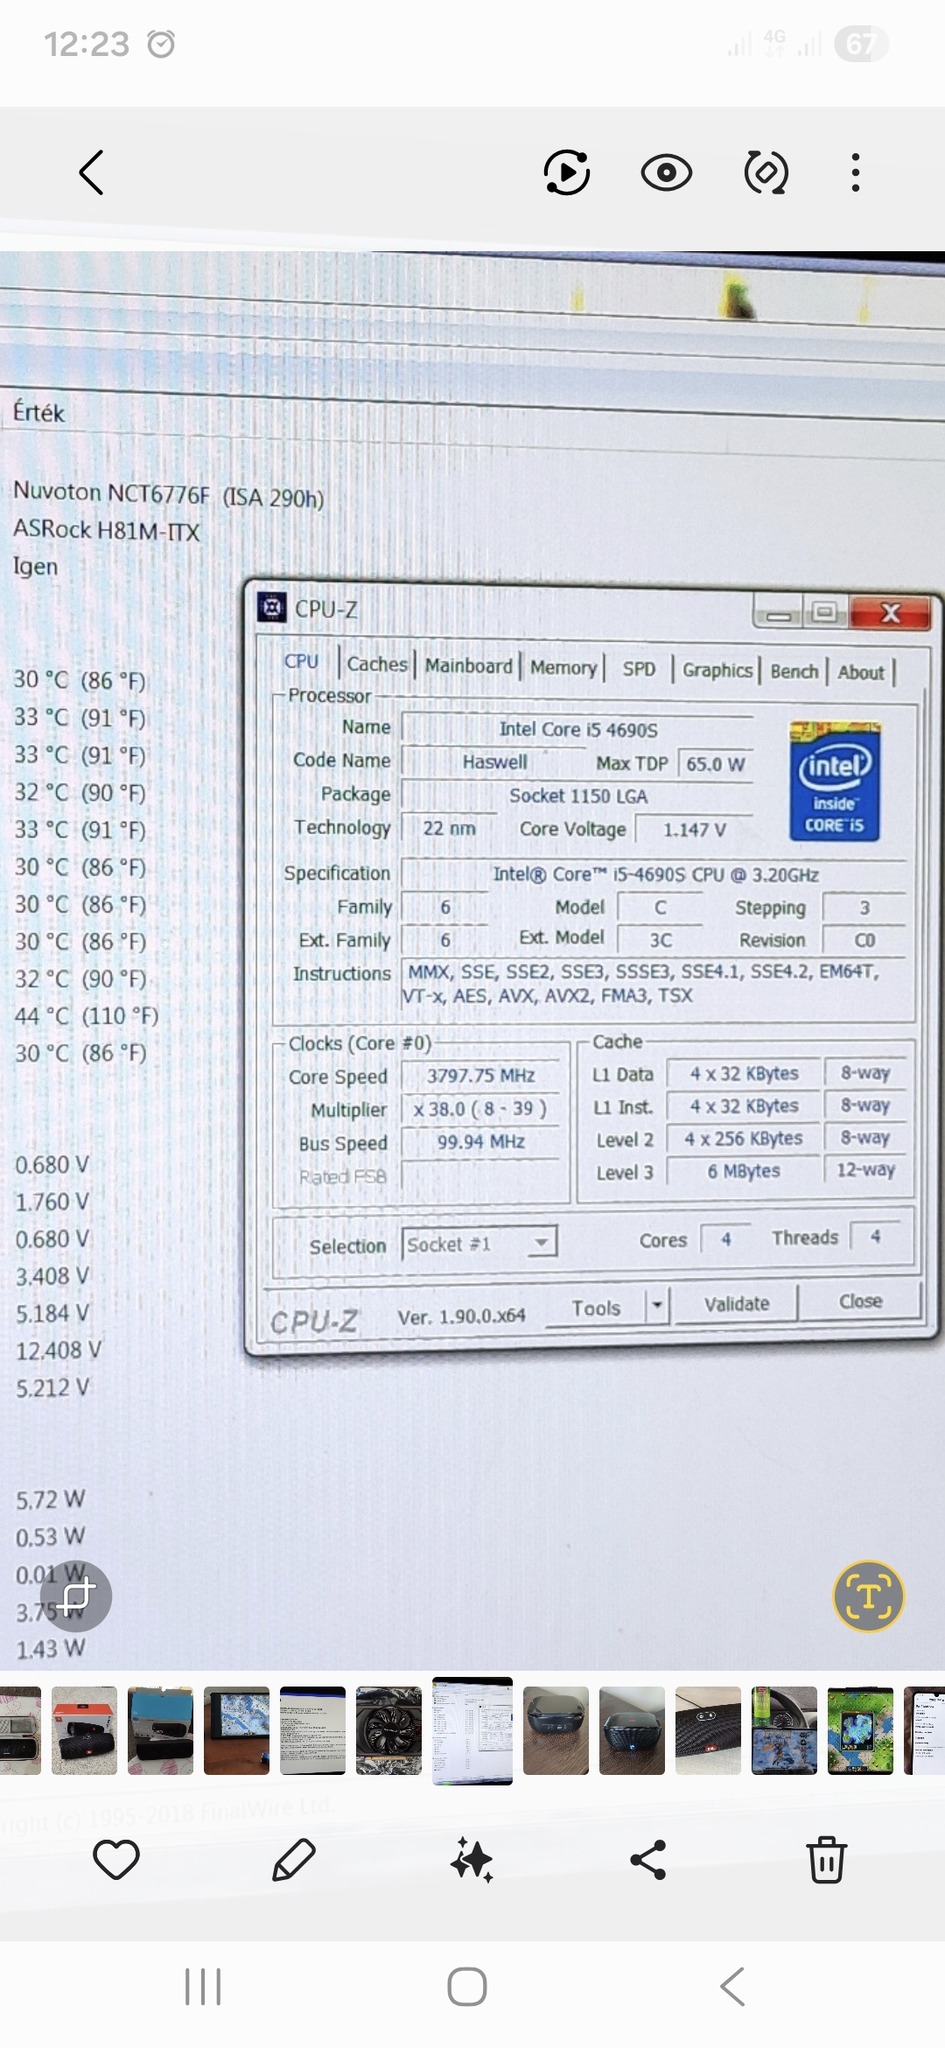Screen dimensions: 945x2048
Task: Click the 'x 38.0 ( 8 - 39 )' multiplier
Action: (481, 1108)
